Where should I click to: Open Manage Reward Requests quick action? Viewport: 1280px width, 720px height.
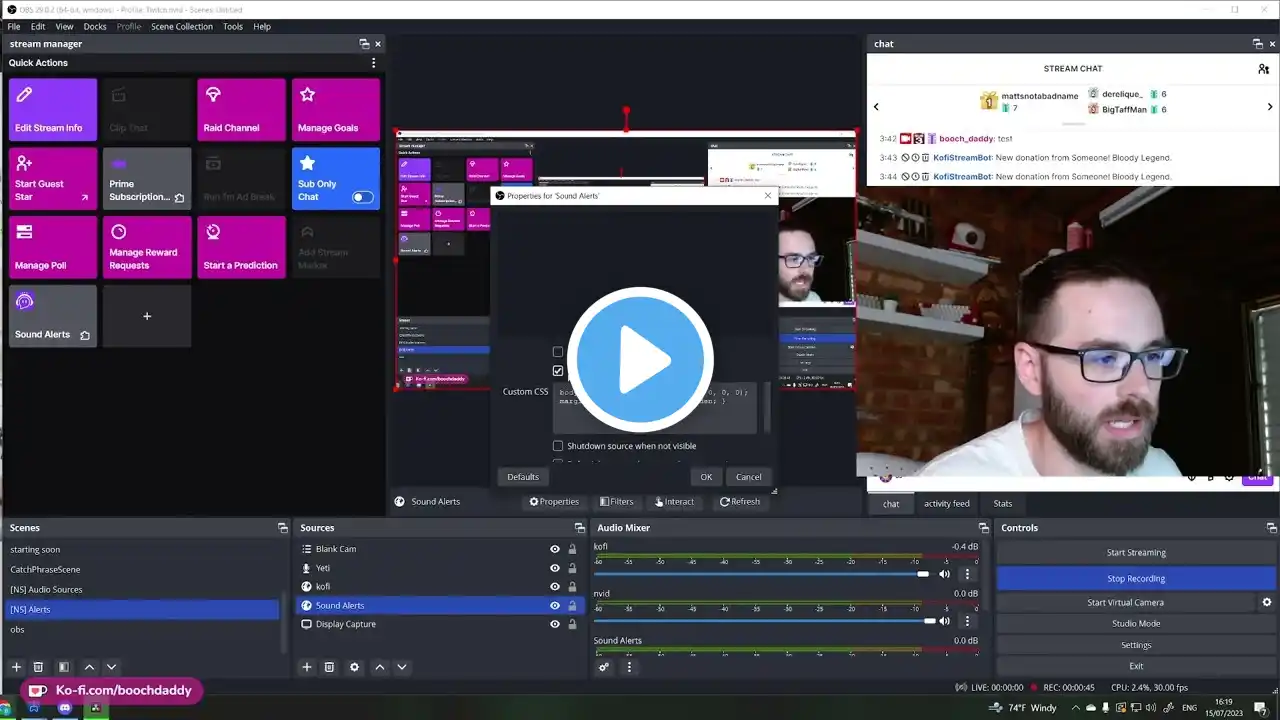click(147, 248)
